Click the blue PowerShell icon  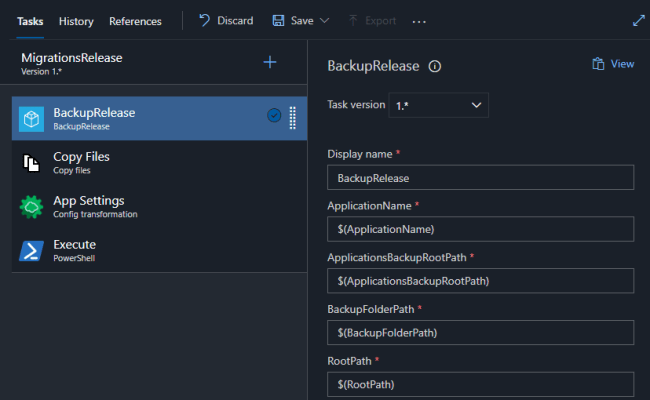click(32, 251)
